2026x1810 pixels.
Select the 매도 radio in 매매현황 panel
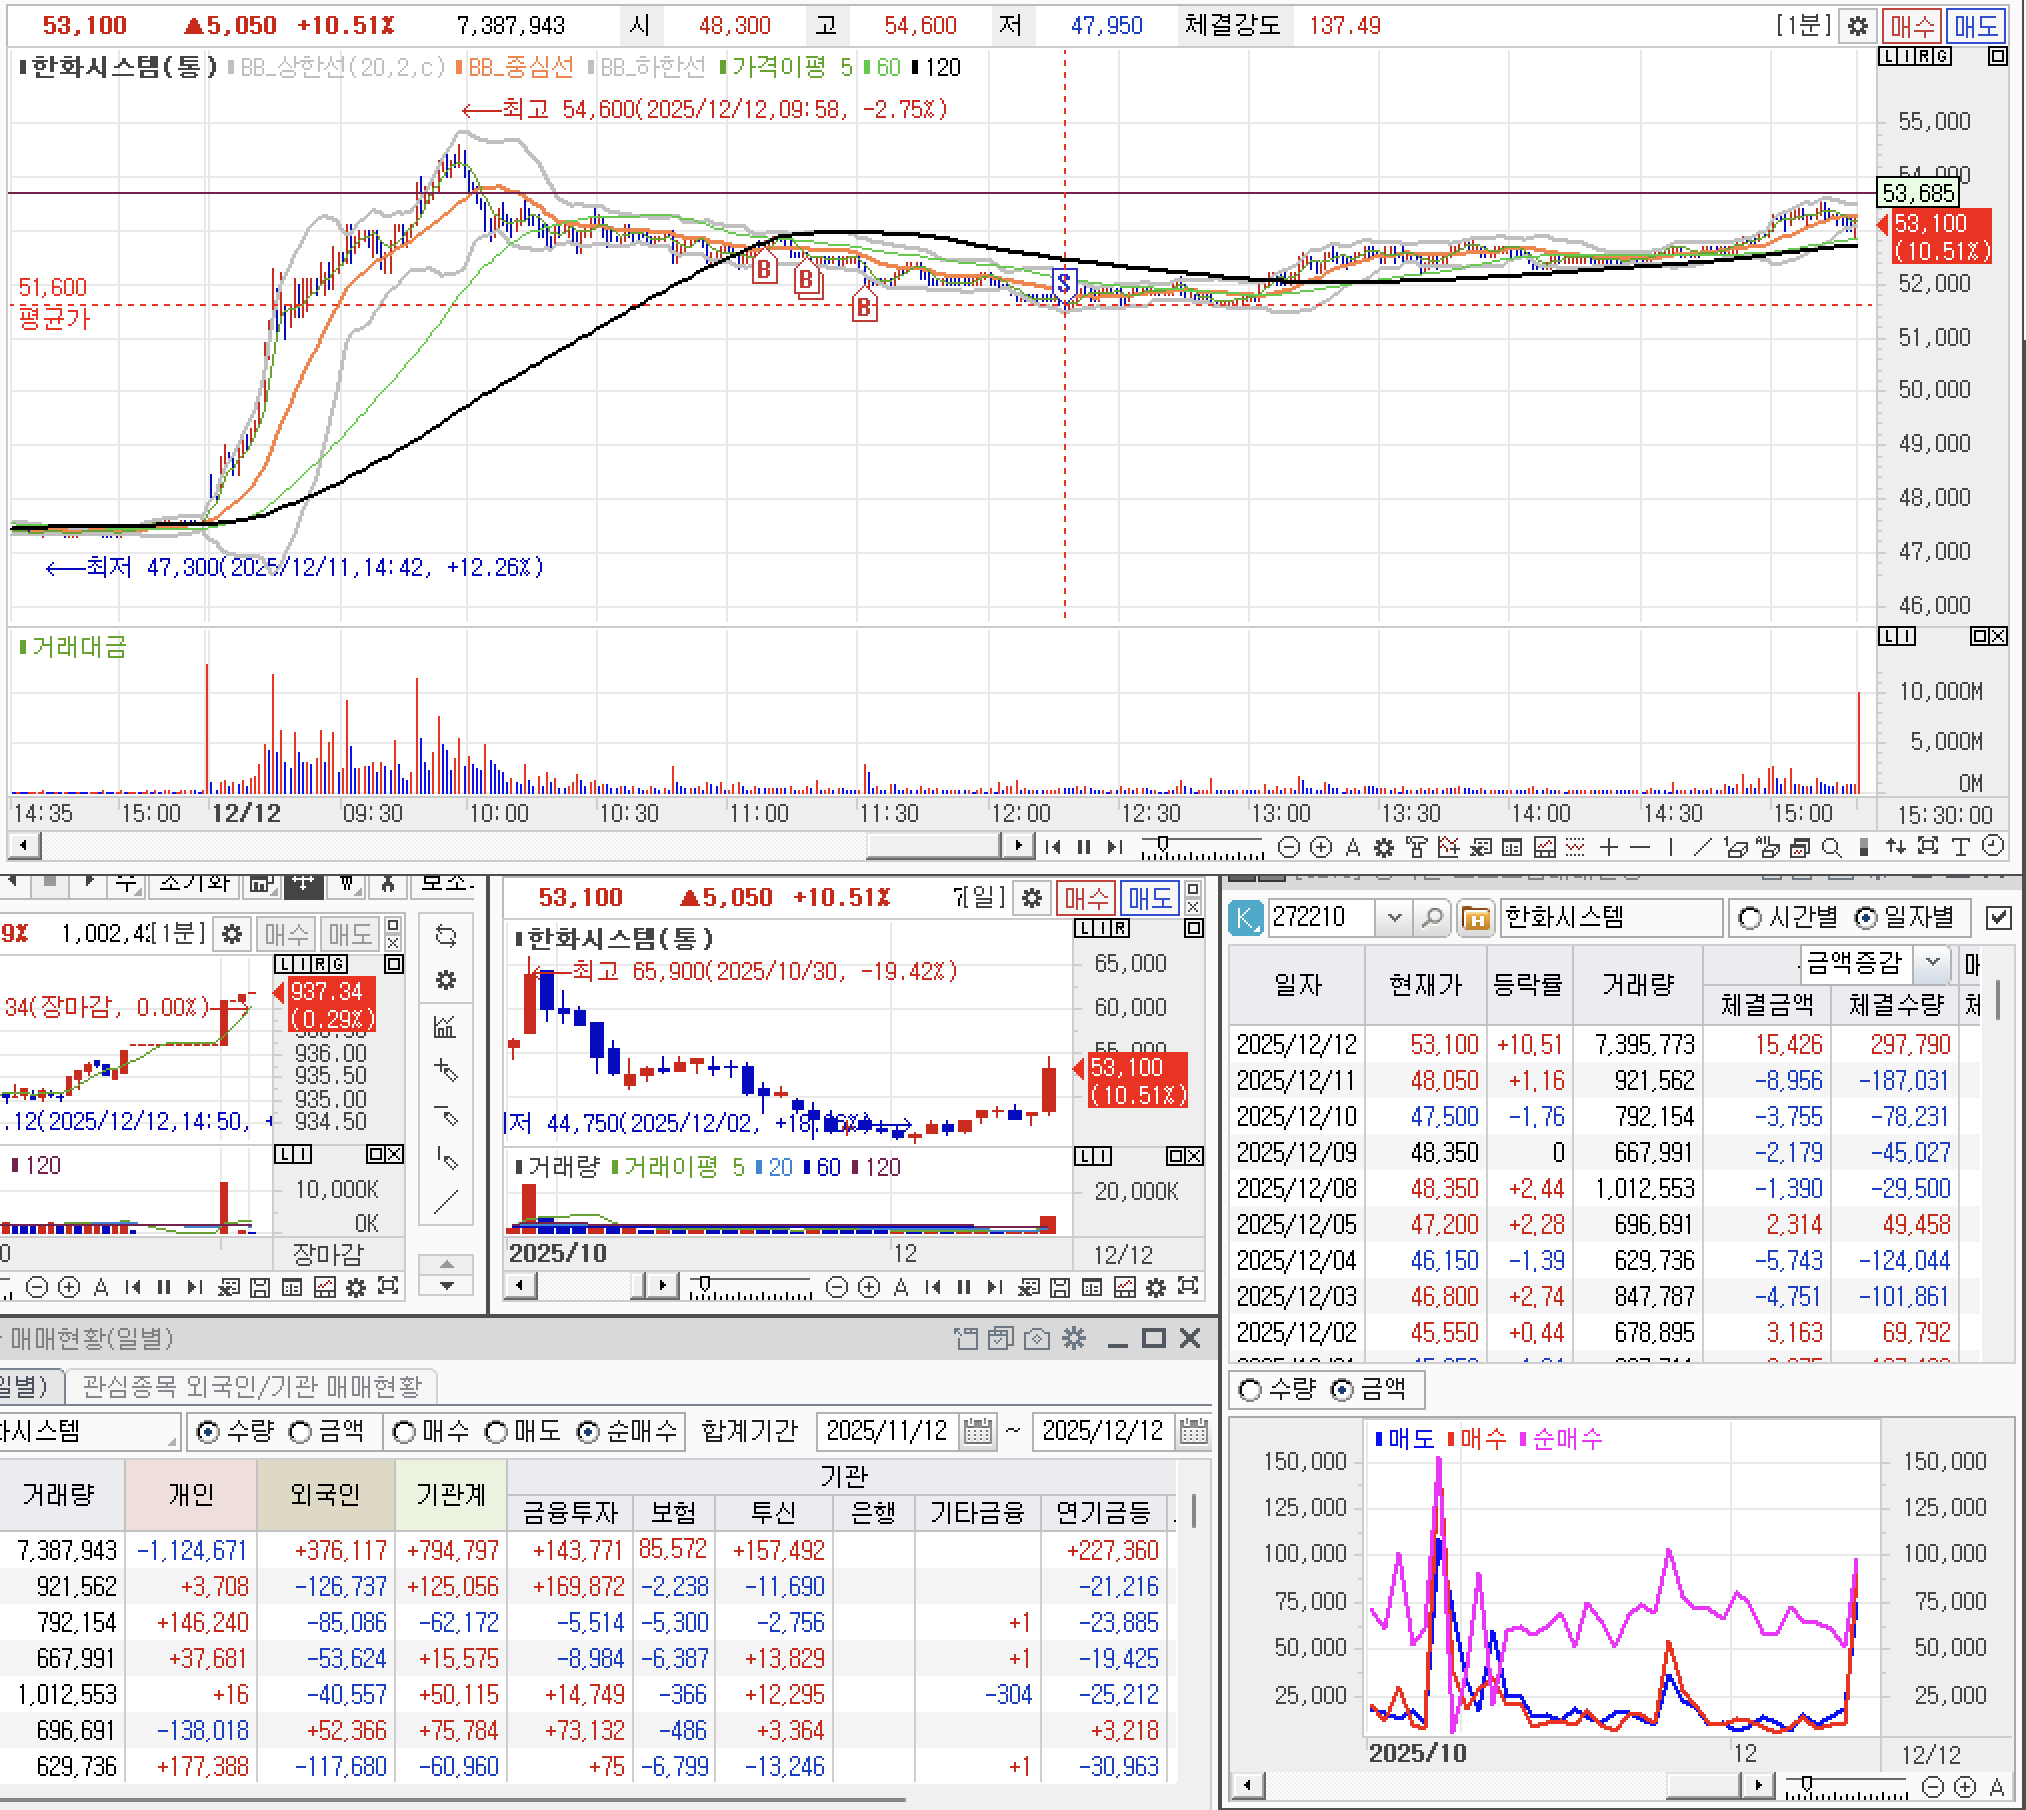click(x=496, y=1432)
